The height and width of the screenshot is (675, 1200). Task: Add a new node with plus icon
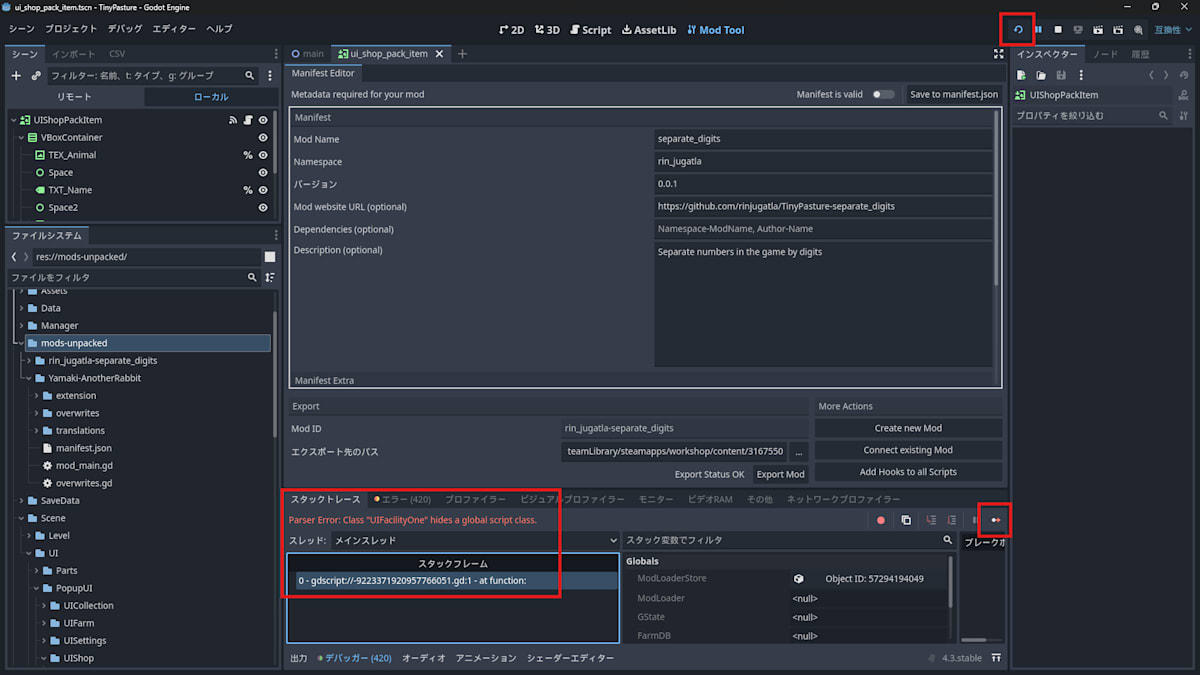16,75
